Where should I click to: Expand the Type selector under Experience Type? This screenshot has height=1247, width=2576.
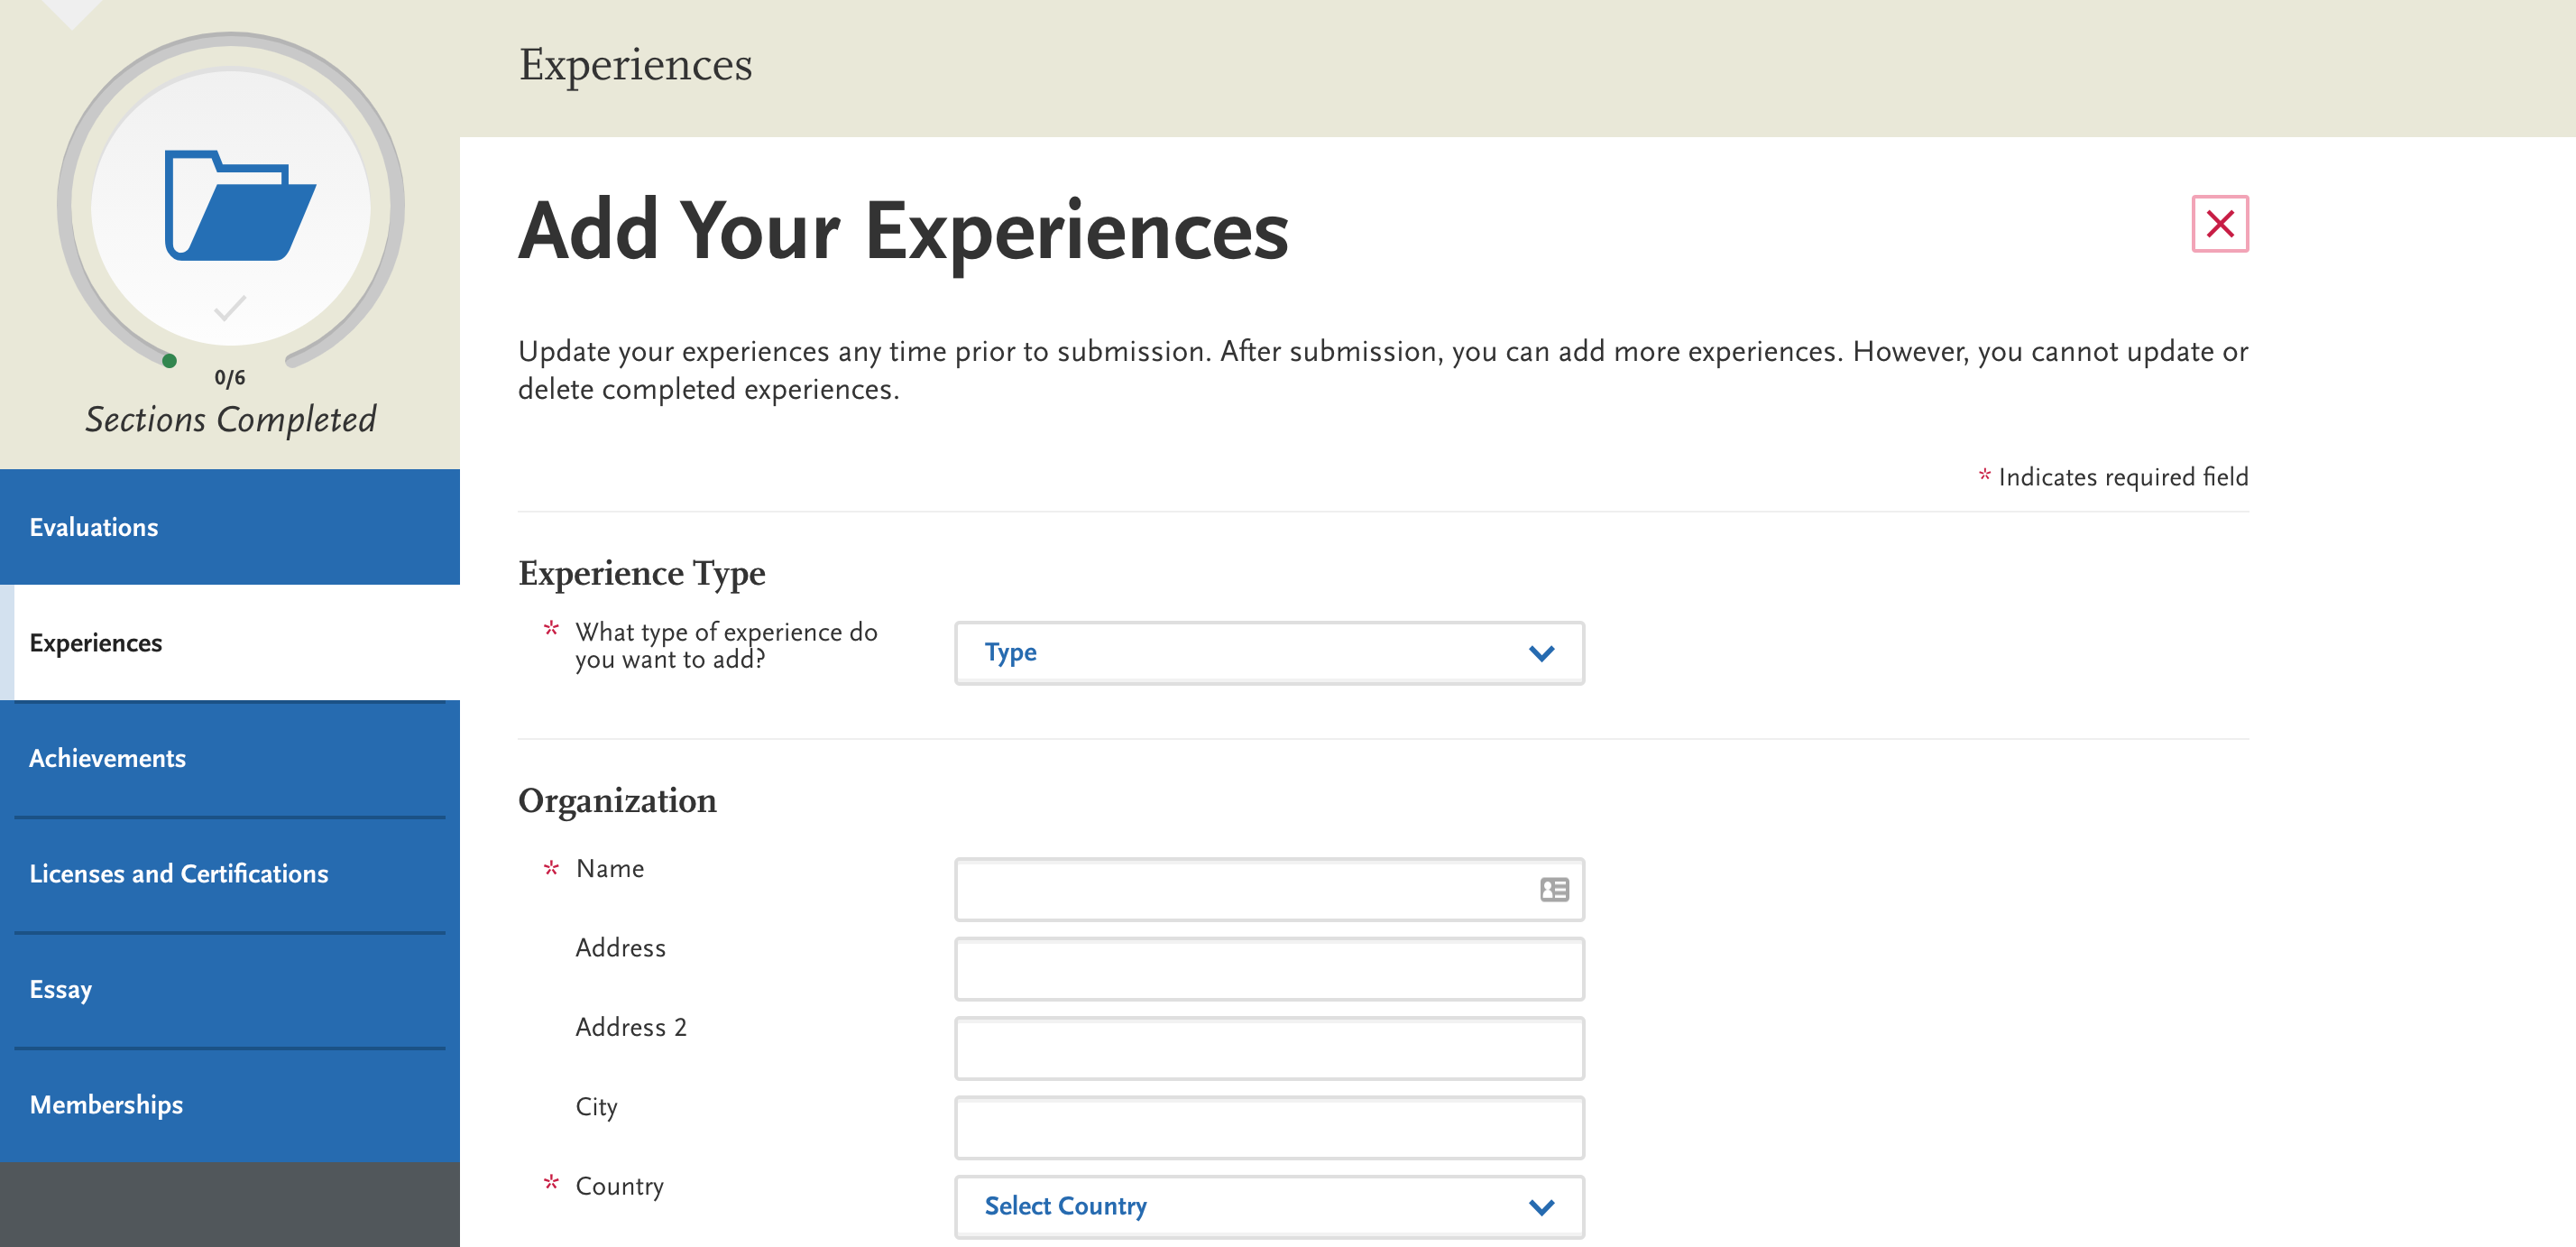(x=1268, y=653)
